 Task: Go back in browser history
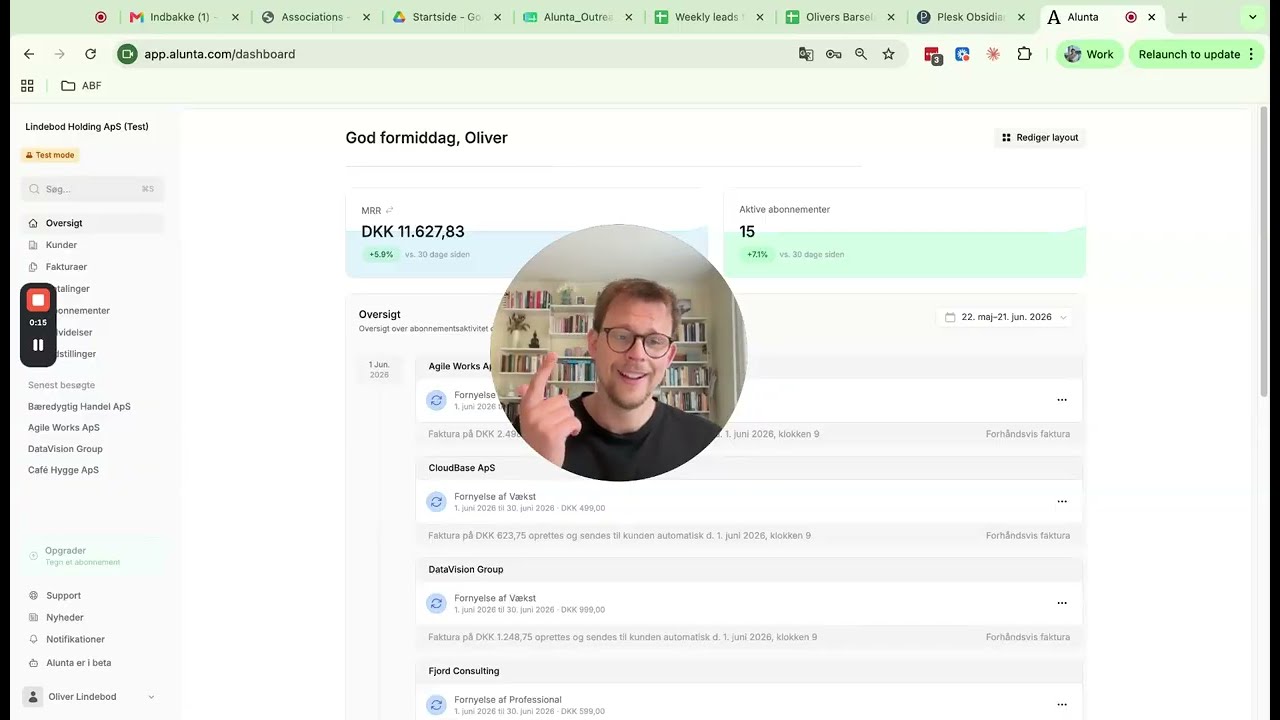tap(28, 54)
